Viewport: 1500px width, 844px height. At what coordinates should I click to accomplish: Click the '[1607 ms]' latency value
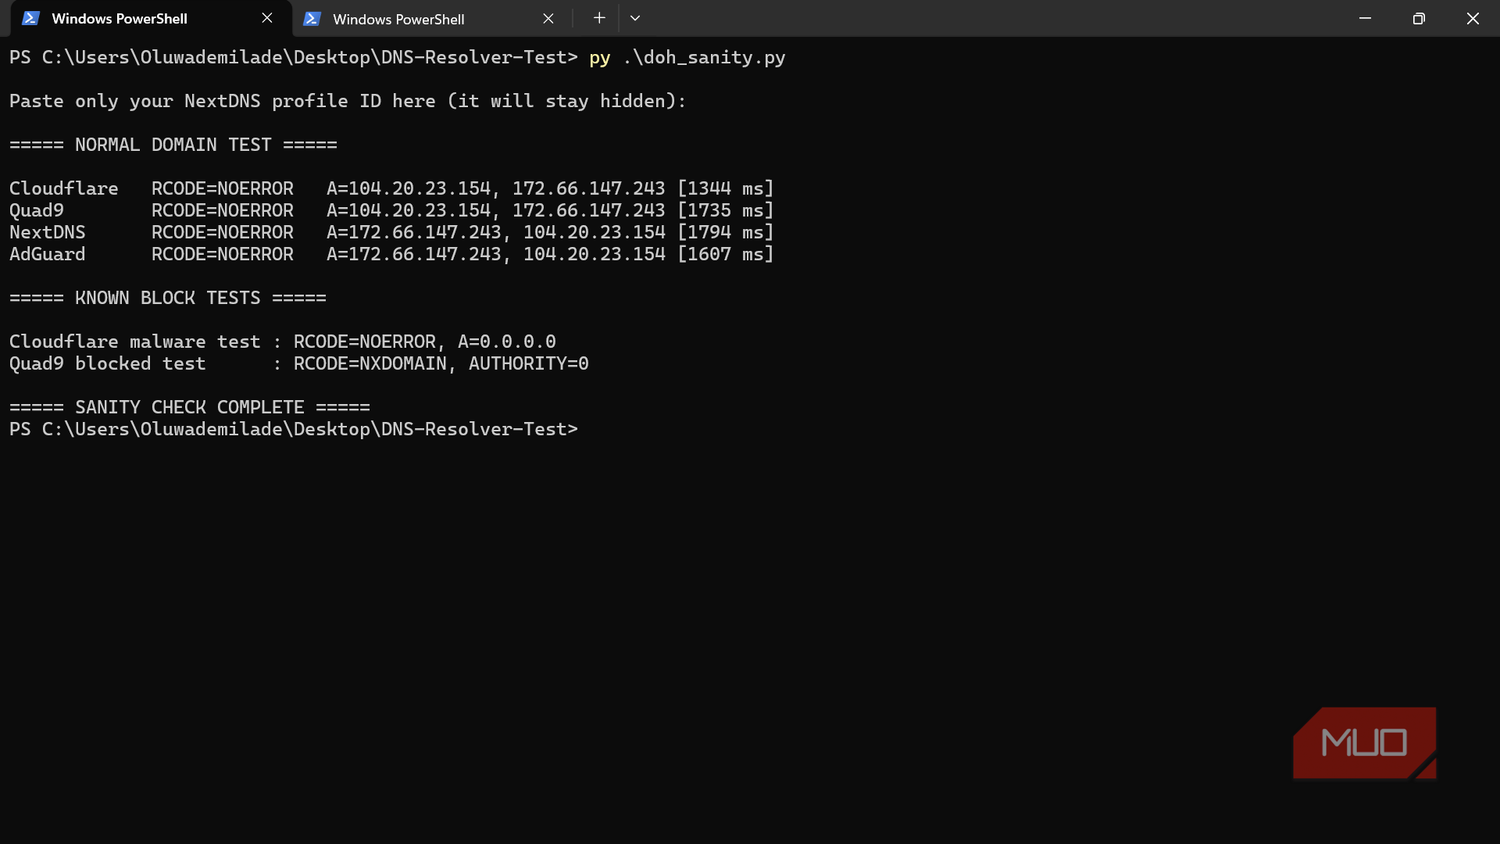(726, 255)
